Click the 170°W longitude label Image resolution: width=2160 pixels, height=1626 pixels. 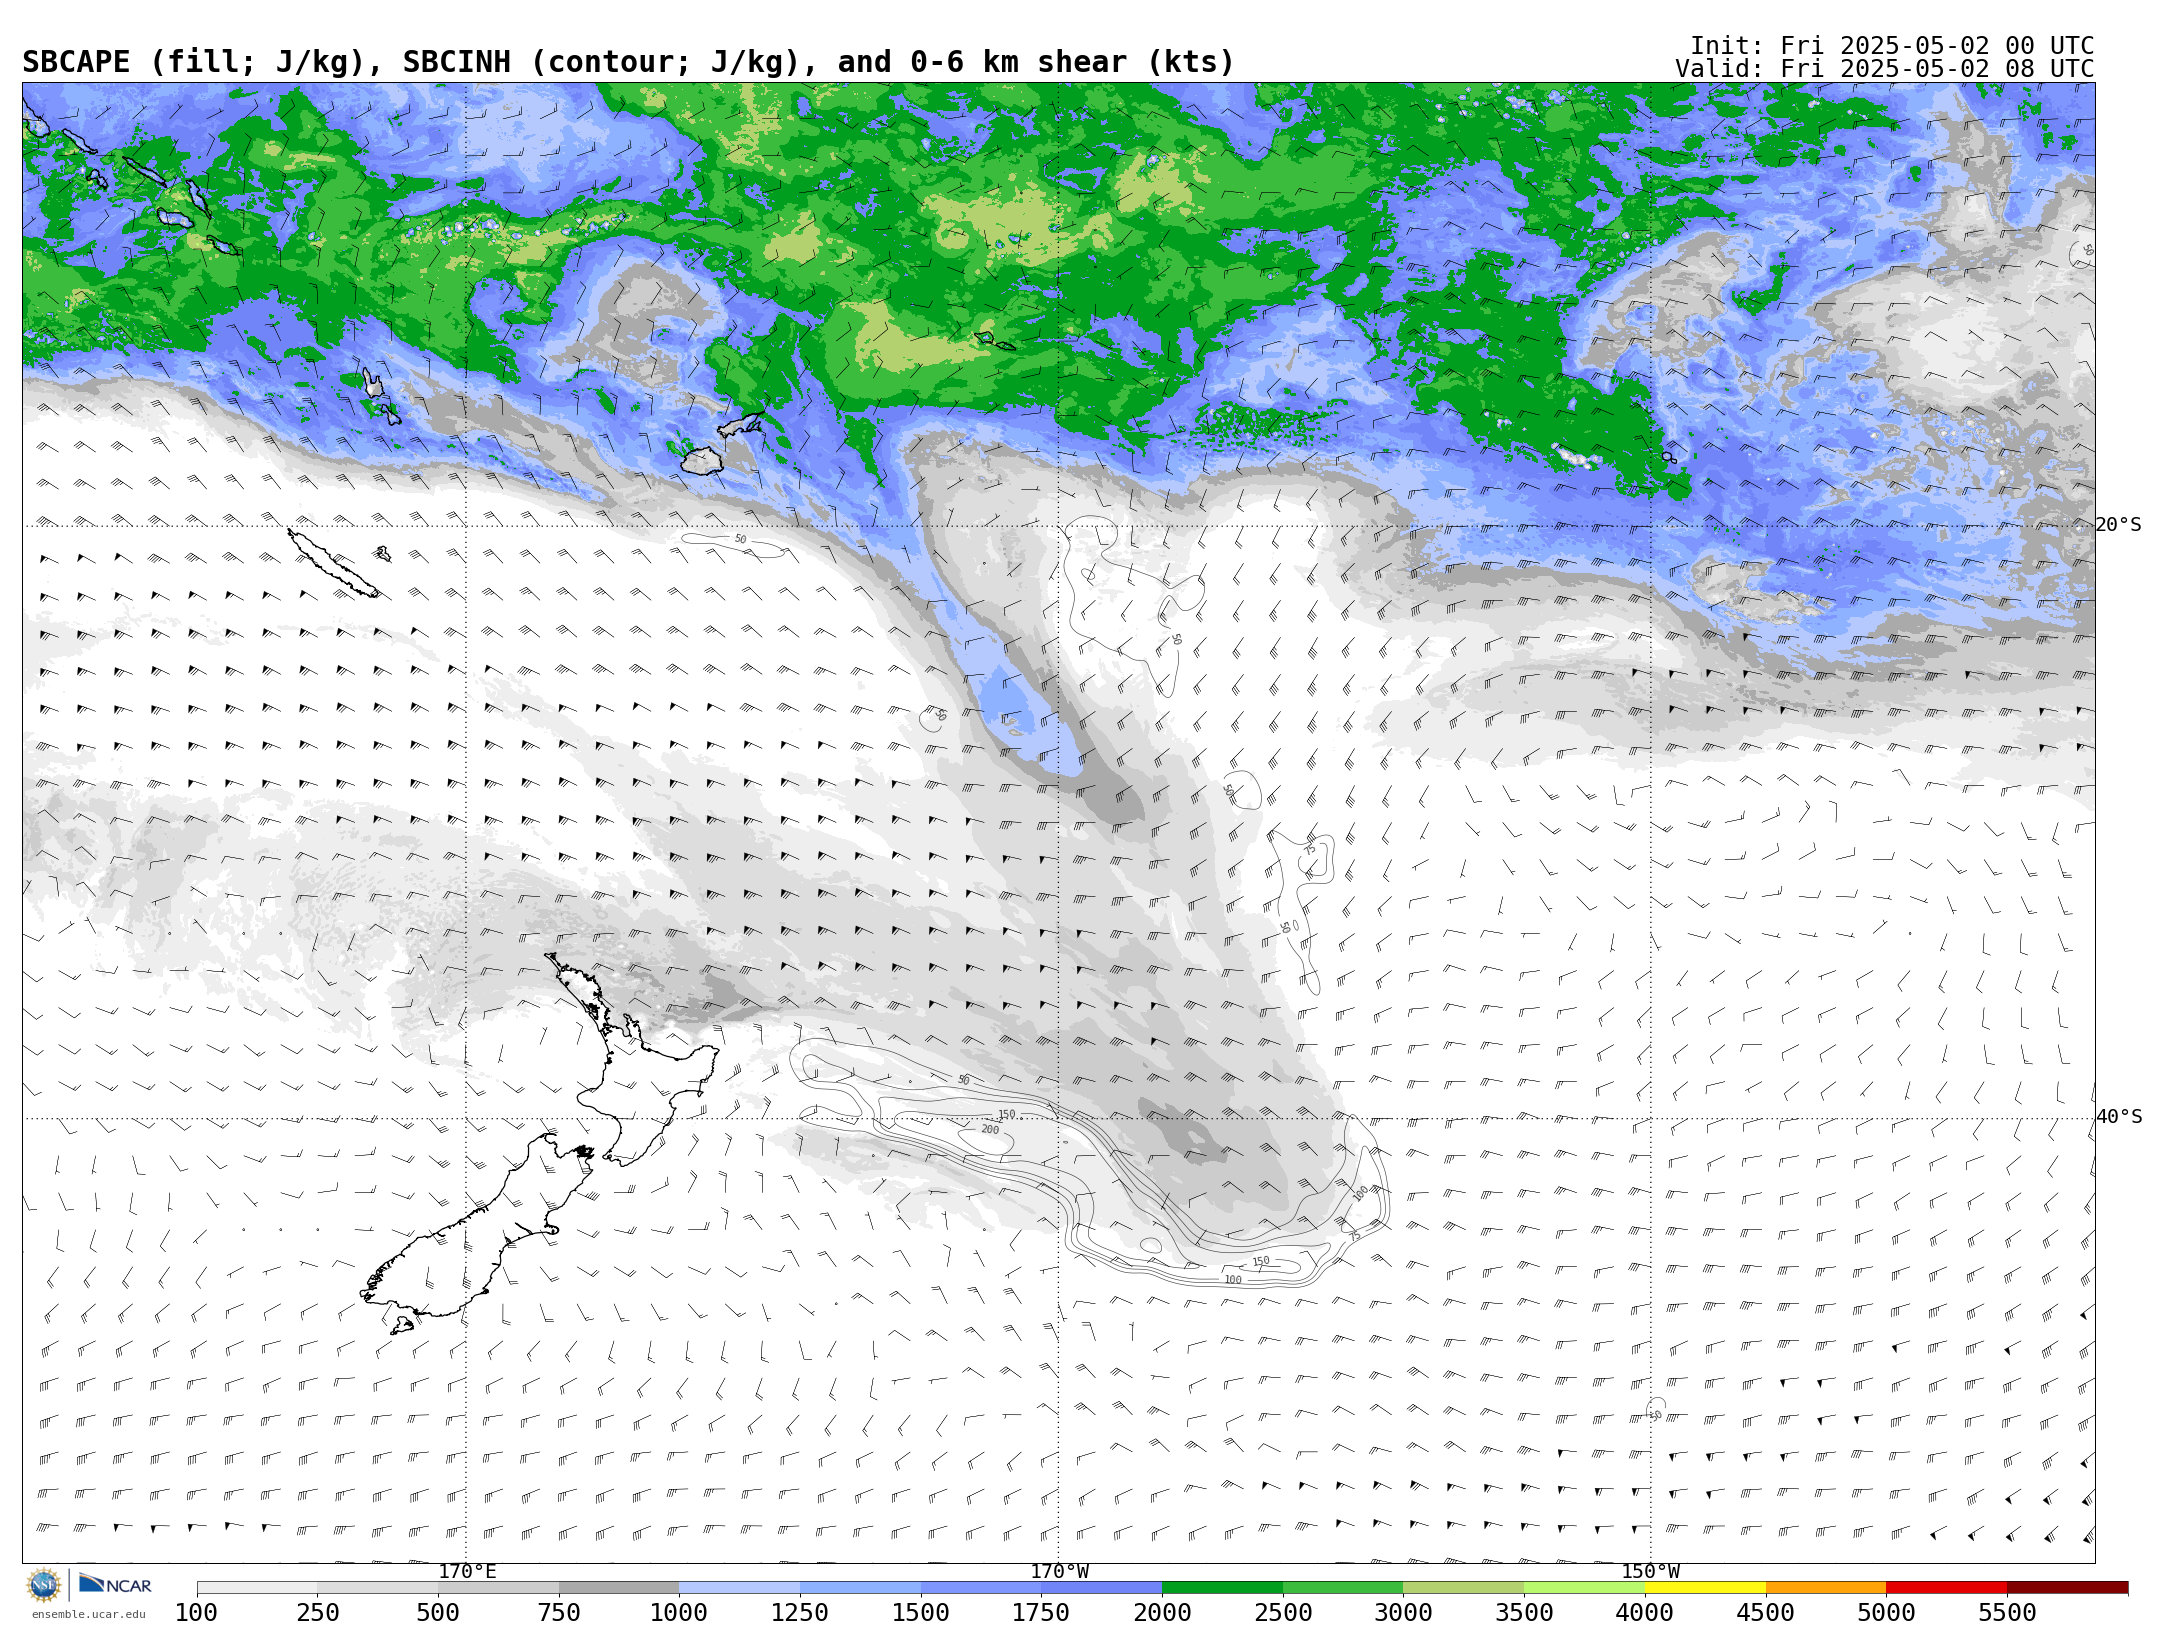(1059, 1571)
